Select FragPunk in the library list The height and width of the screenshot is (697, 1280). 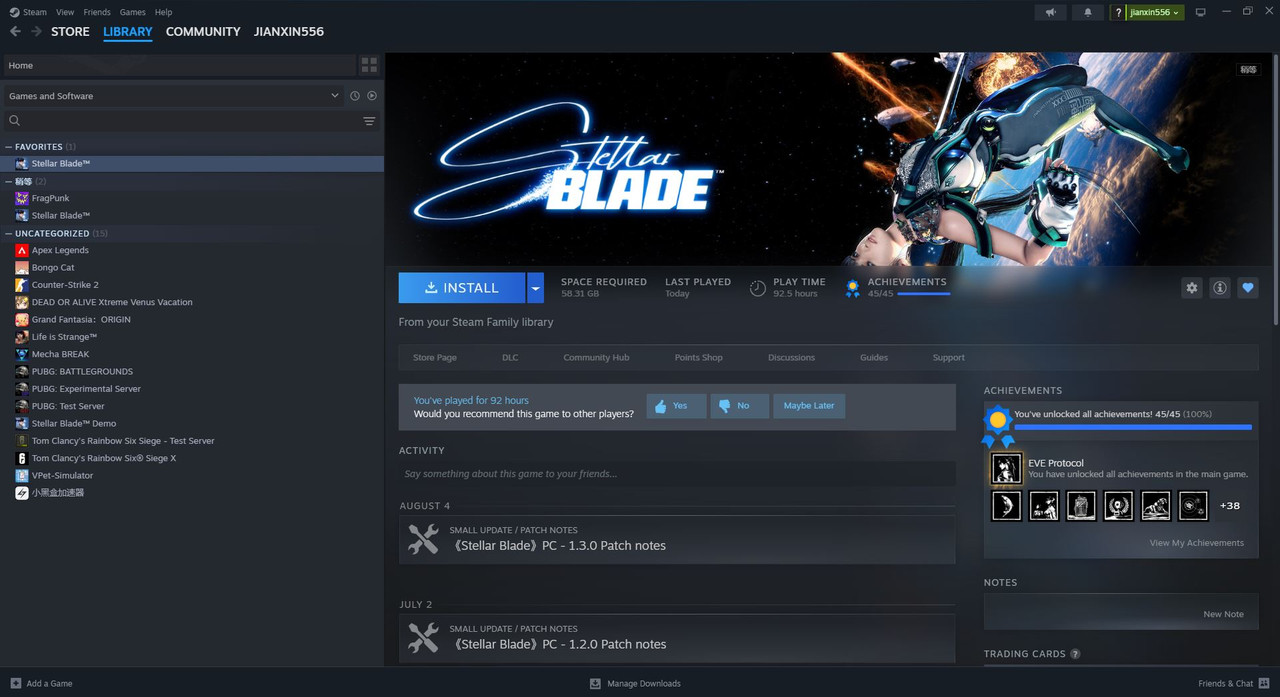coord(51,198)
